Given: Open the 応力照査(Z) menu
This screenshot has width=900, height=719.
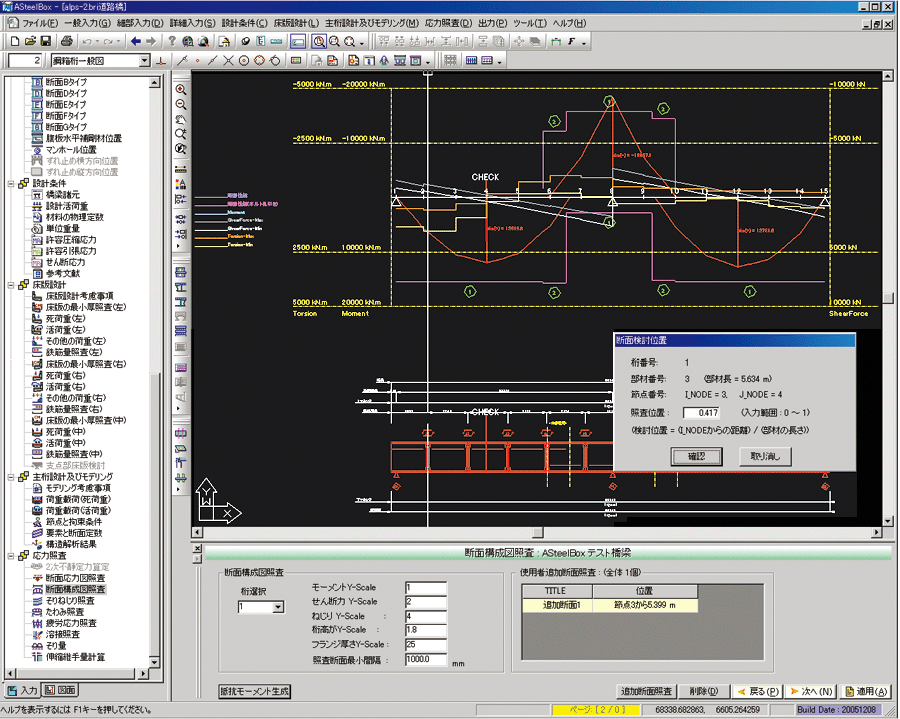Looking at the screenshot, I should 448,22.
